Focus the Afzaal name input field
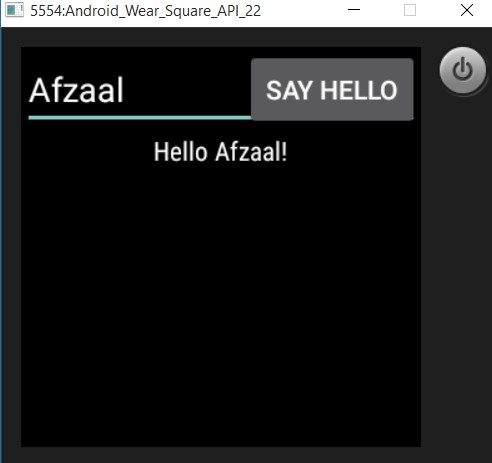 pos(140,90)
